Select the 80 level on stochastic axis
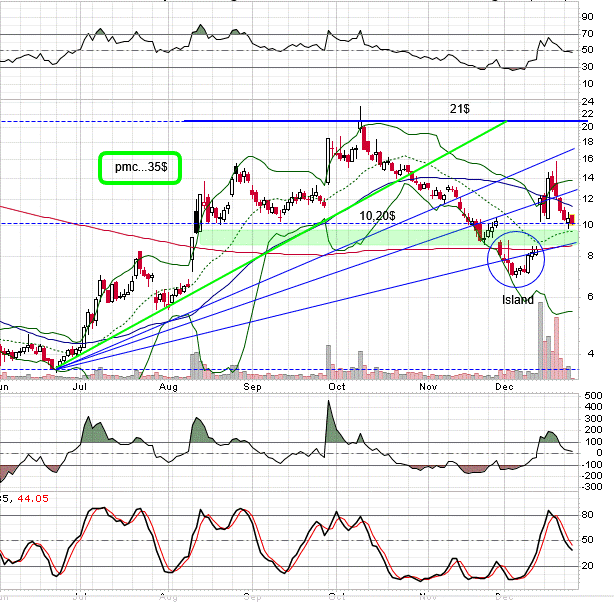This screenshot has height=603, width=614. coord(586,516)
